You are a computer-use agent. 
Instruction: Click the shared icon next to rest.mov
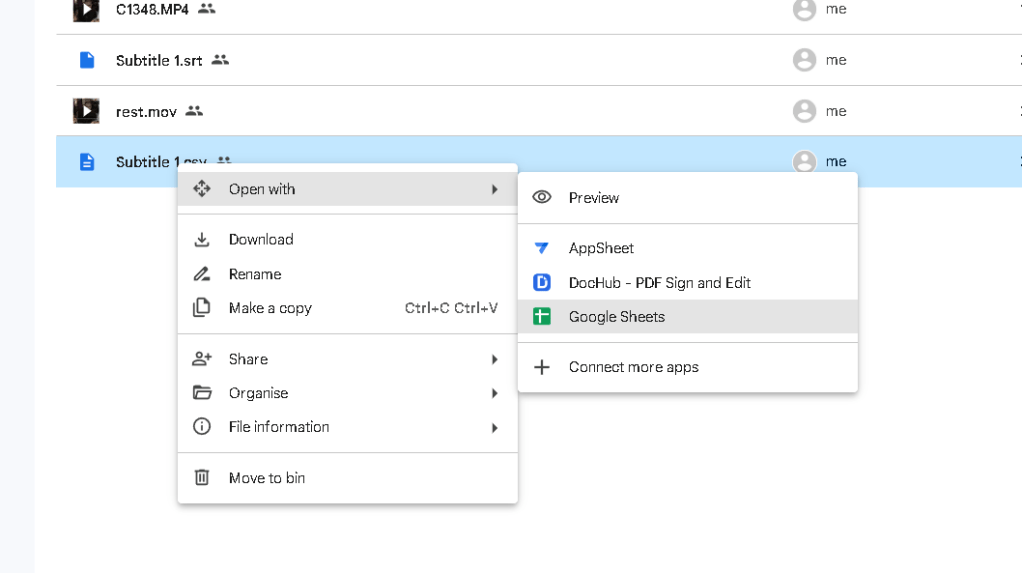pos(194,111)
